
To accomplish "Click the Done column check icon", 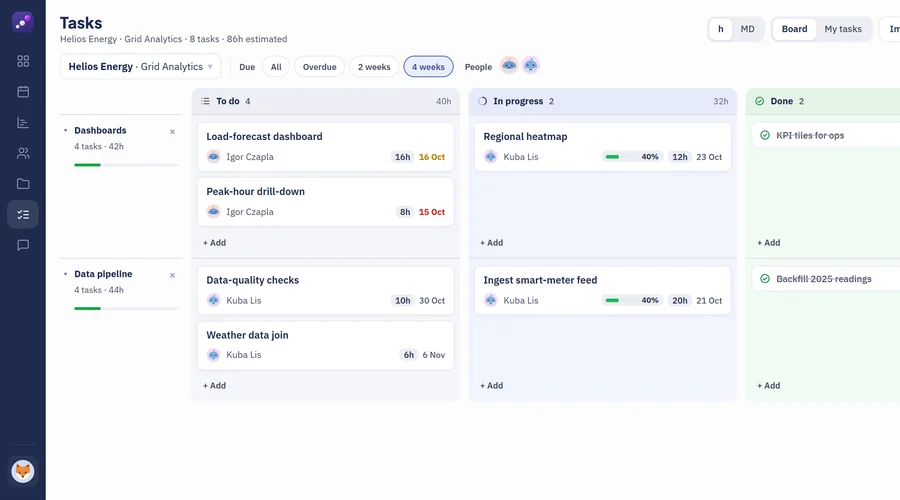I will click(x=759, y=101).
